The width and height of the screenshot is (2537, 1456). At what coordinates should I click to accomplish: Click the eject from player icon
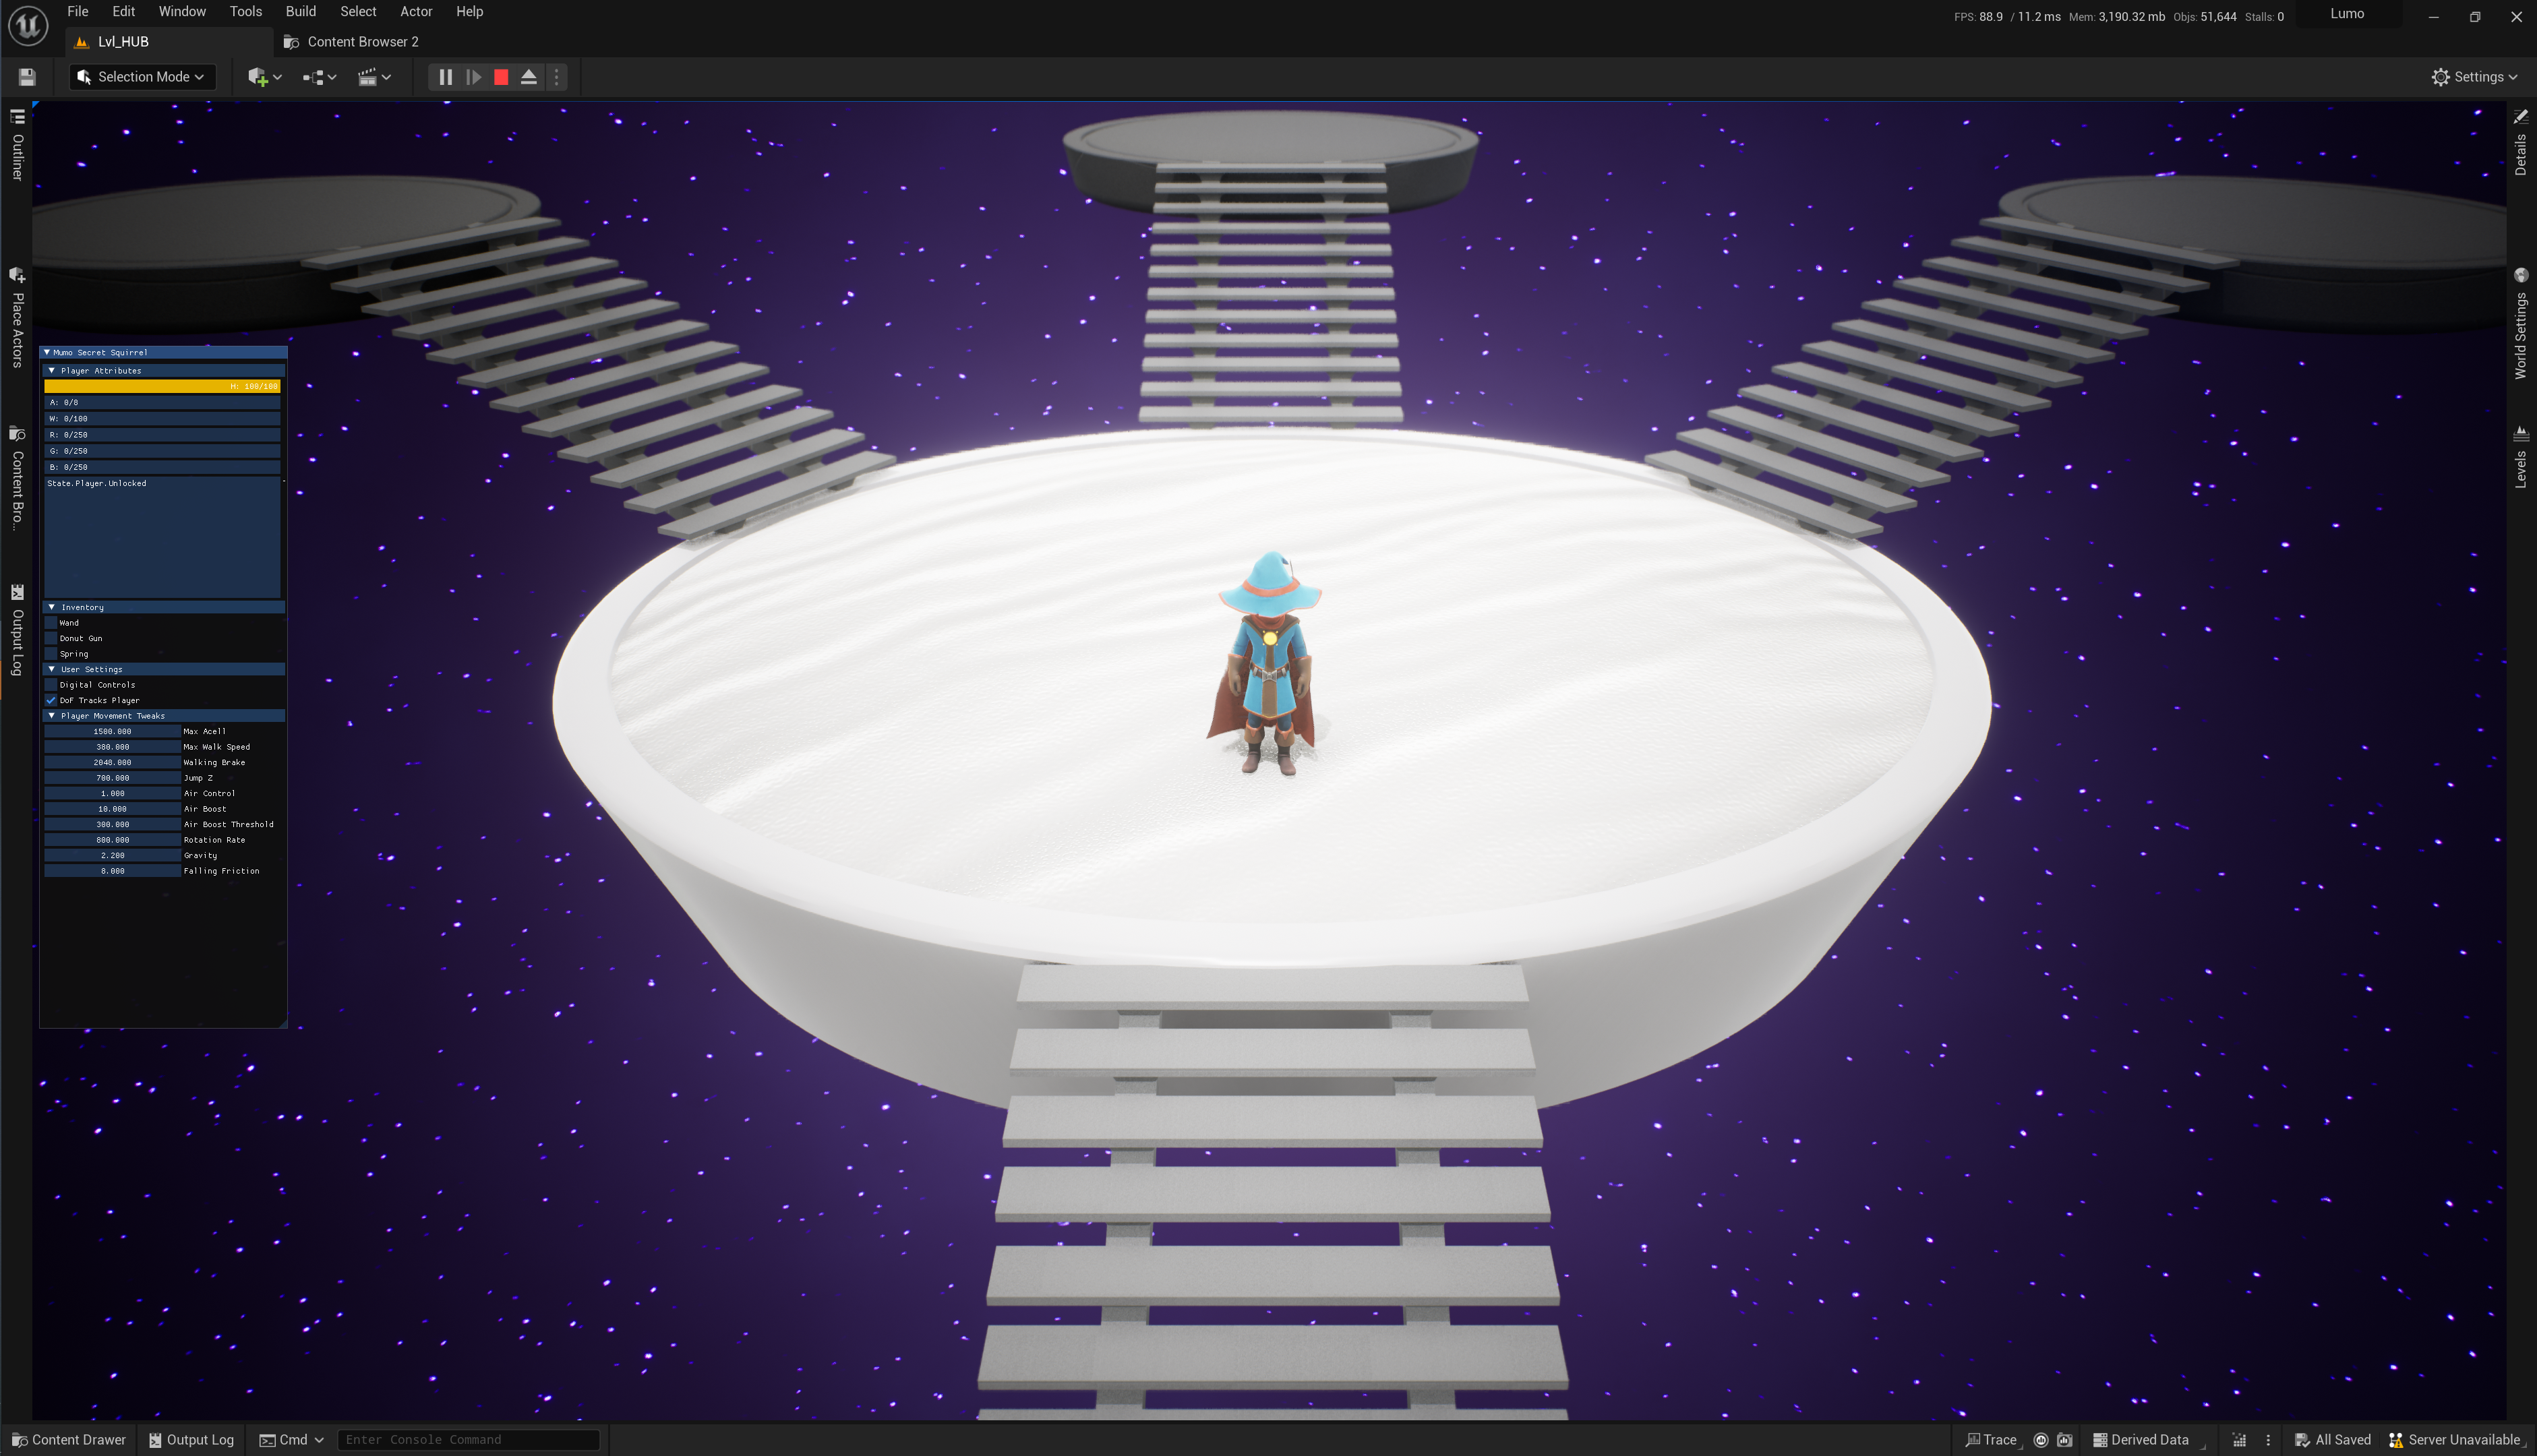529,77
